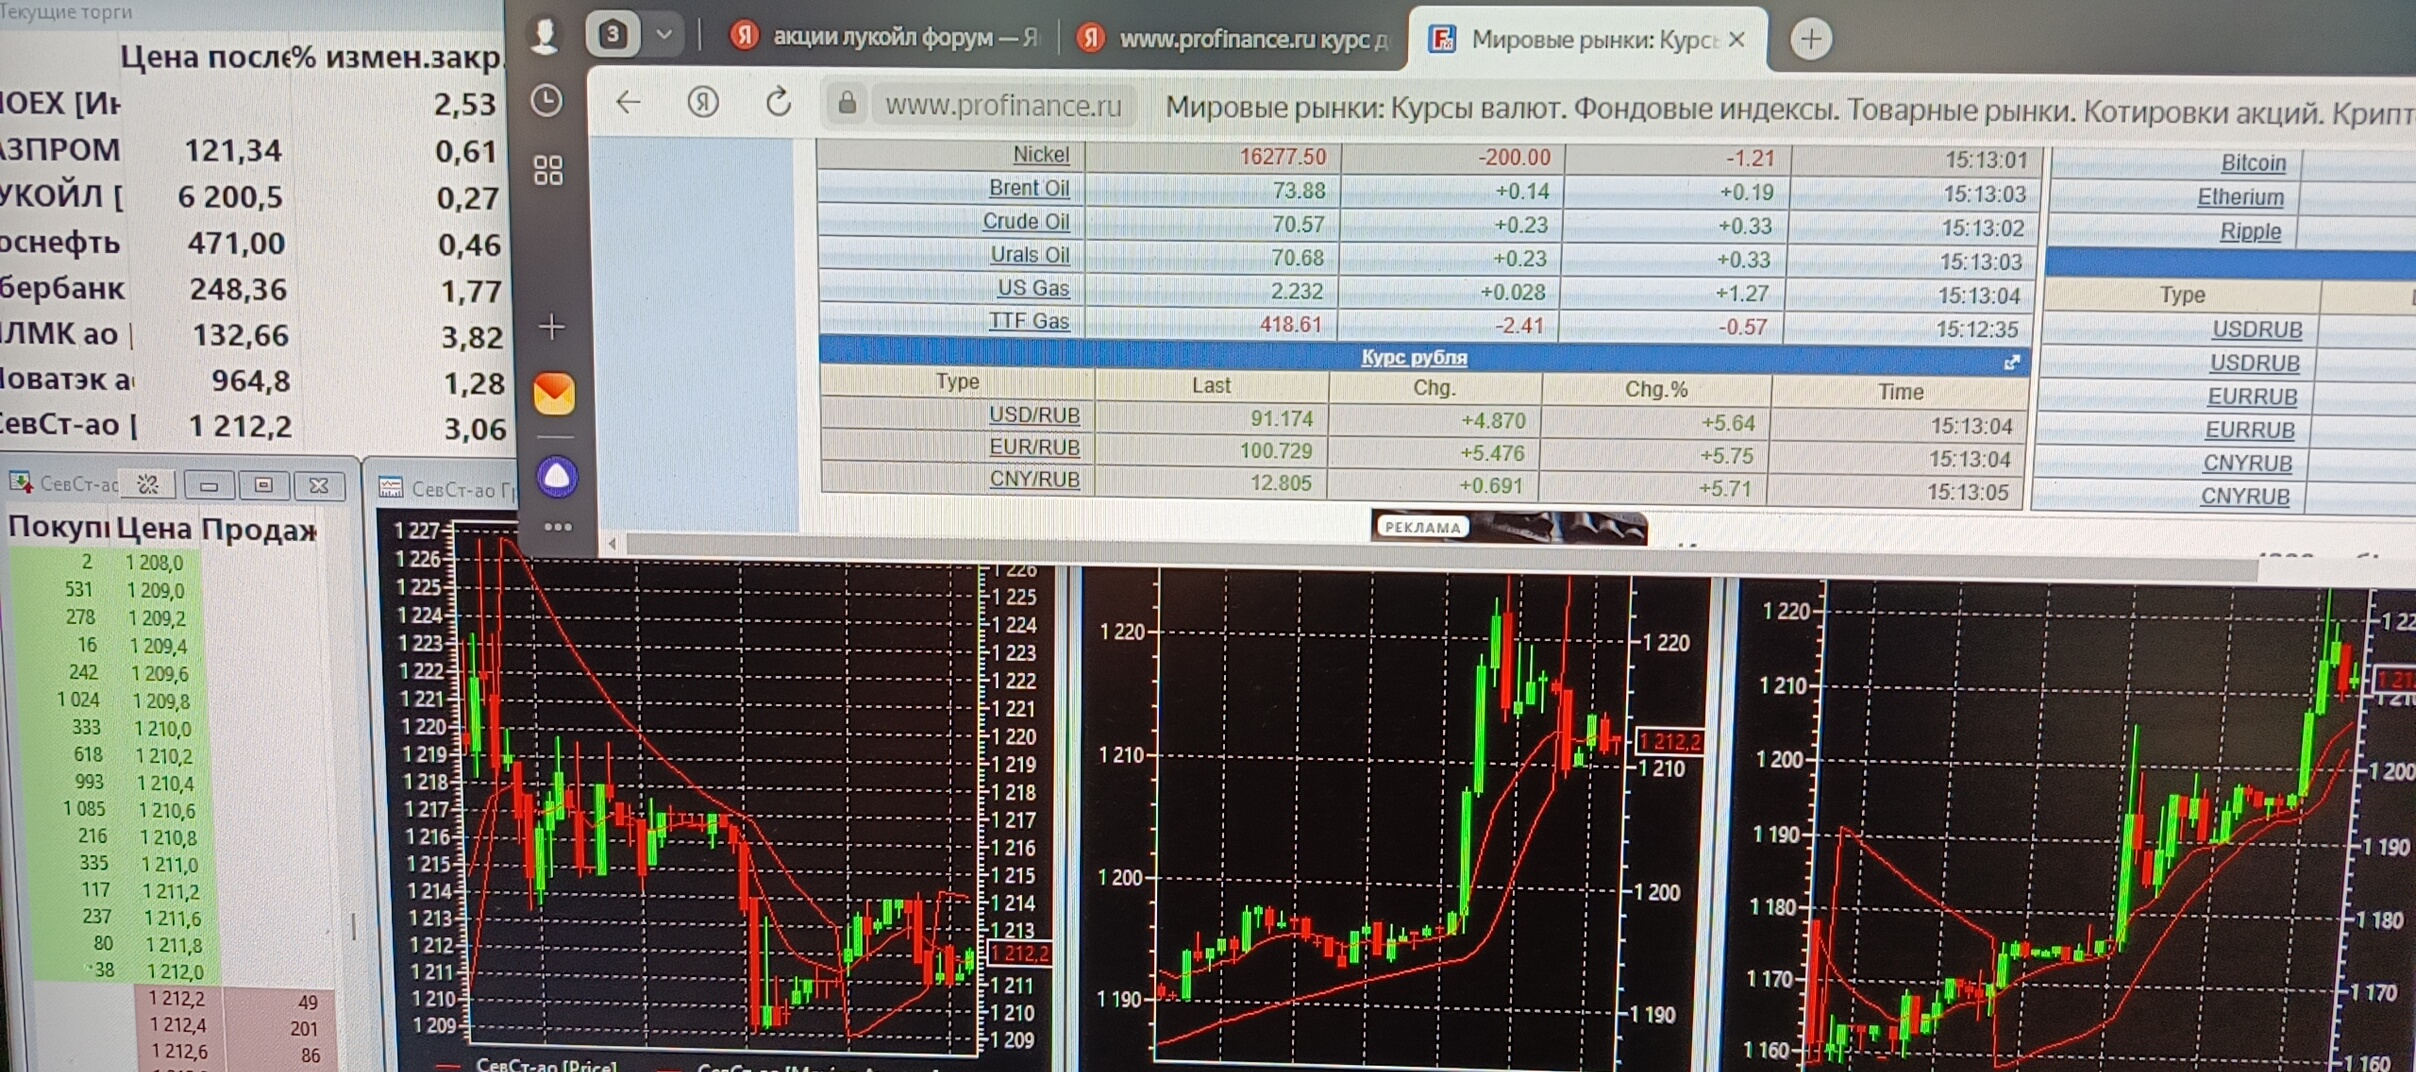
Task: Open the Crude Oil quote link
Action: pos(1025,221)
